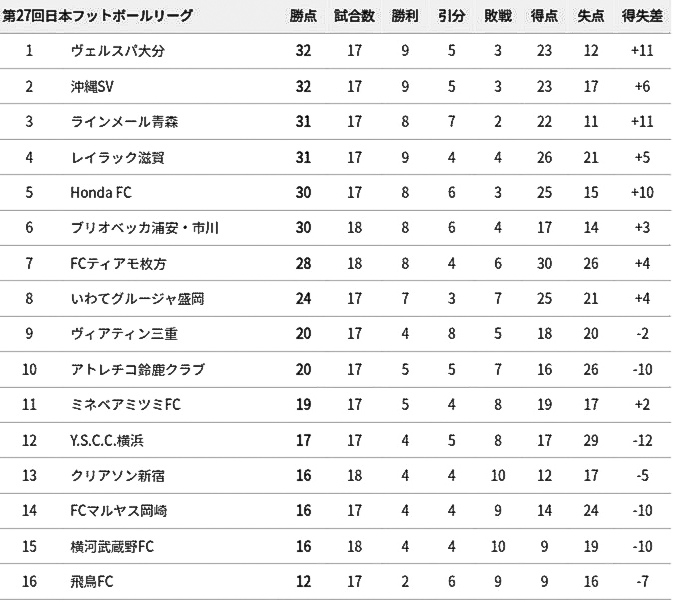Click クリアソン新宿 team name
Image resolution: width=673 pixels, height=602 pixels.
(x=118, y=475)
